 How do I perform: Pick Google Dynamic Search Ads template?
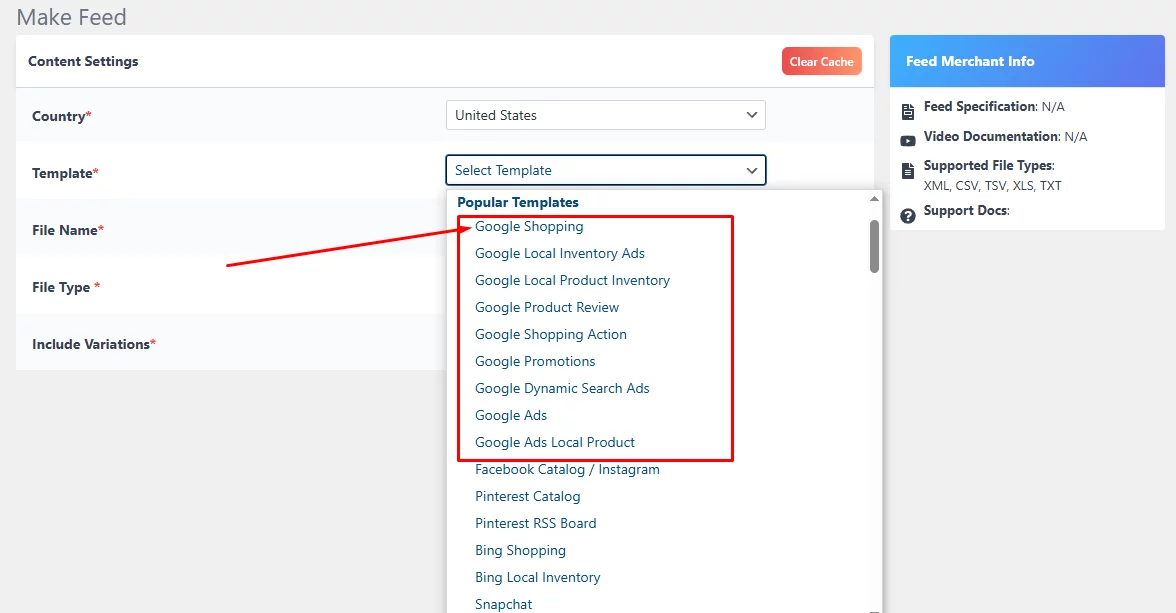pyautogui.click(x=562, y=389)
